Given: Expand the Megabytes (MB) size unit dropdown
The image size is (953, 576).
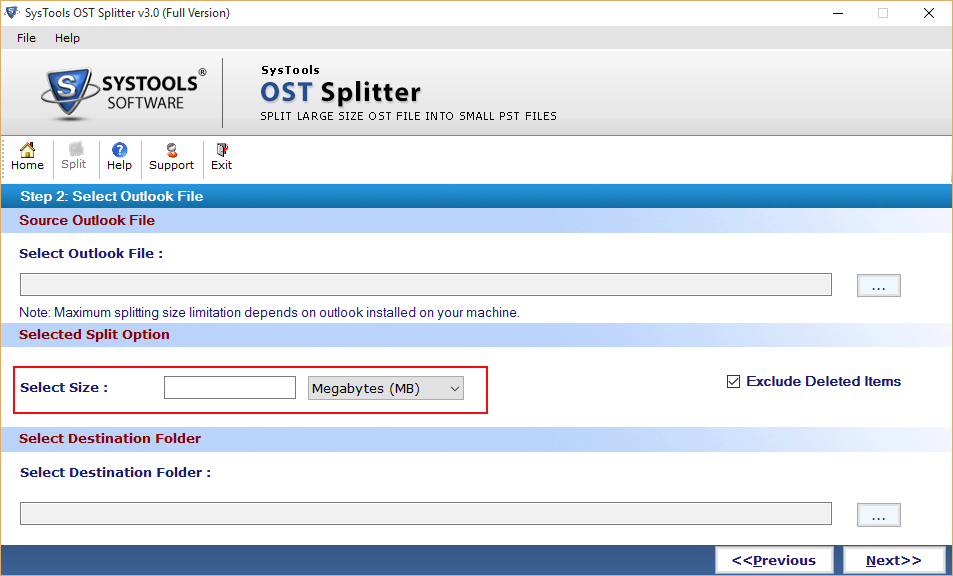Looking at the screenshot, I should coord(386,388).
